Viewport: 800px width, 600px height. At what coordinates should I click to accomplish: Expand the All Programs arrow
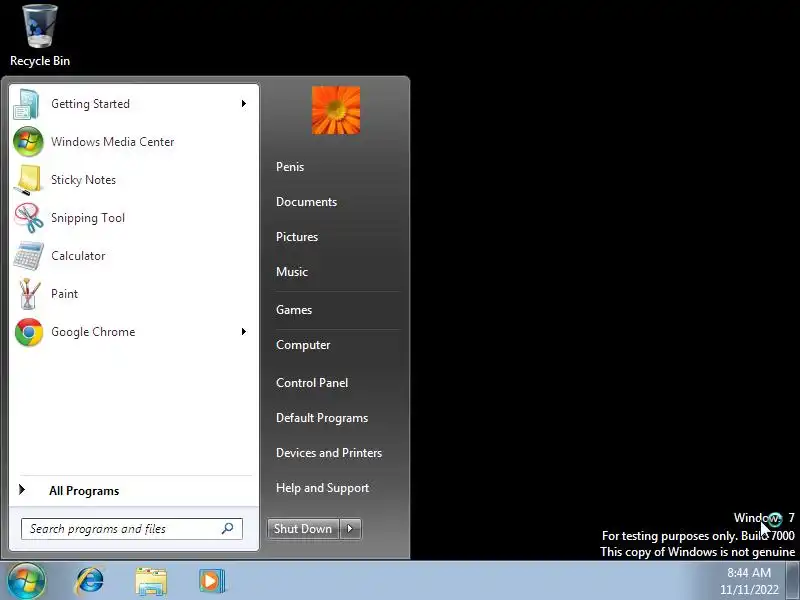point(21,490)
